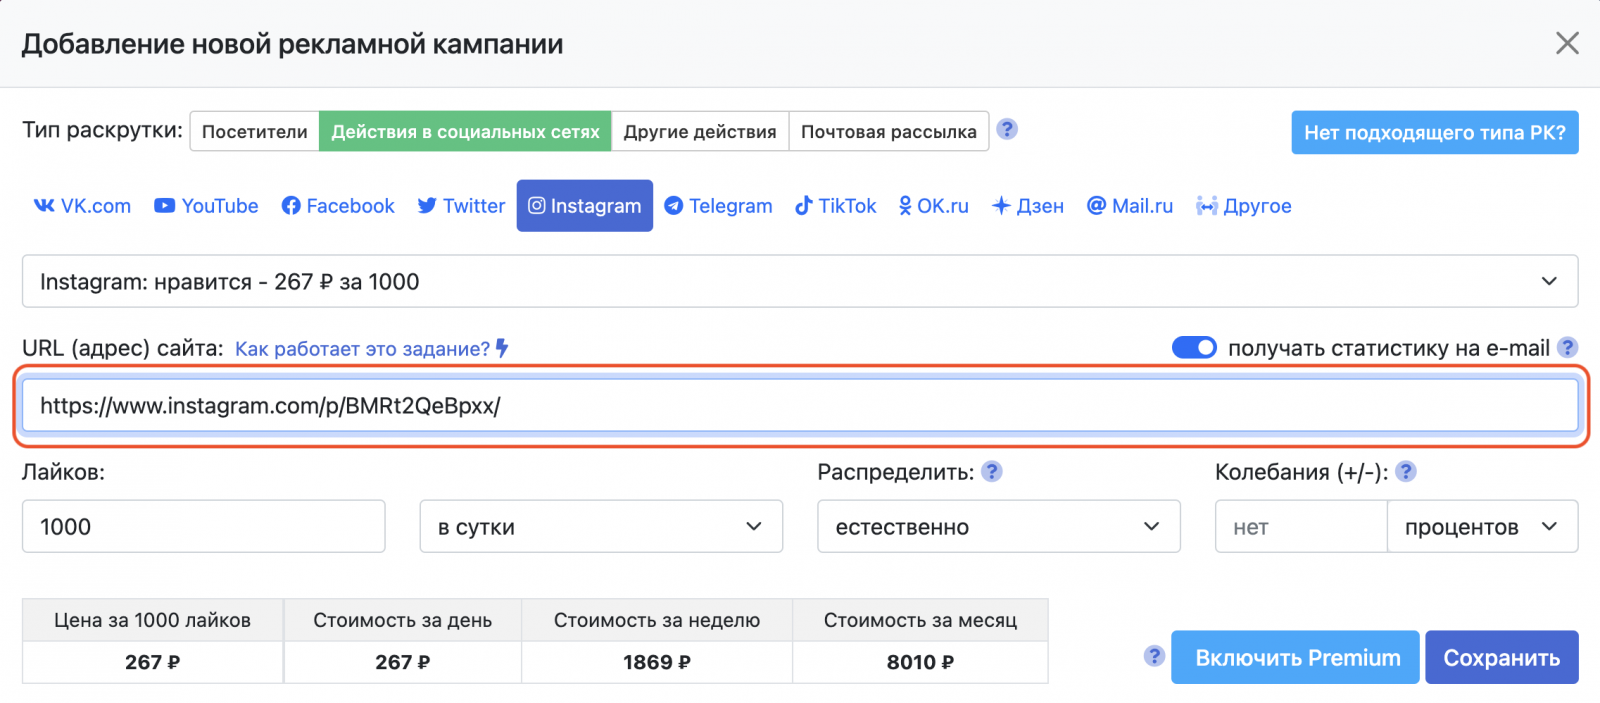Select the Почтовая рассылка tab

tap(888, 132)
